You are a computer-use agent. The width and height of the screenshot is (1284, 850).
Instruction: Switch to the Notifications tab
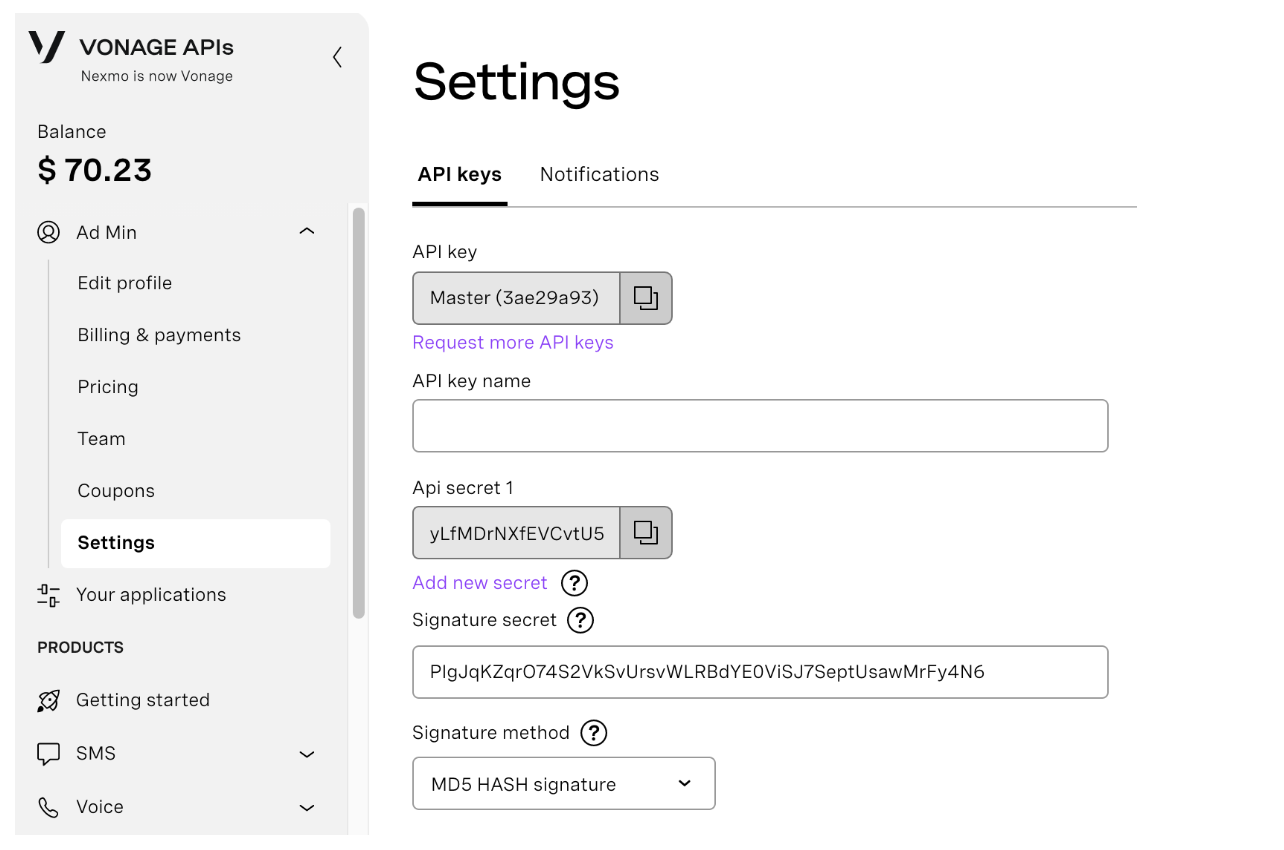coord(599,175)
